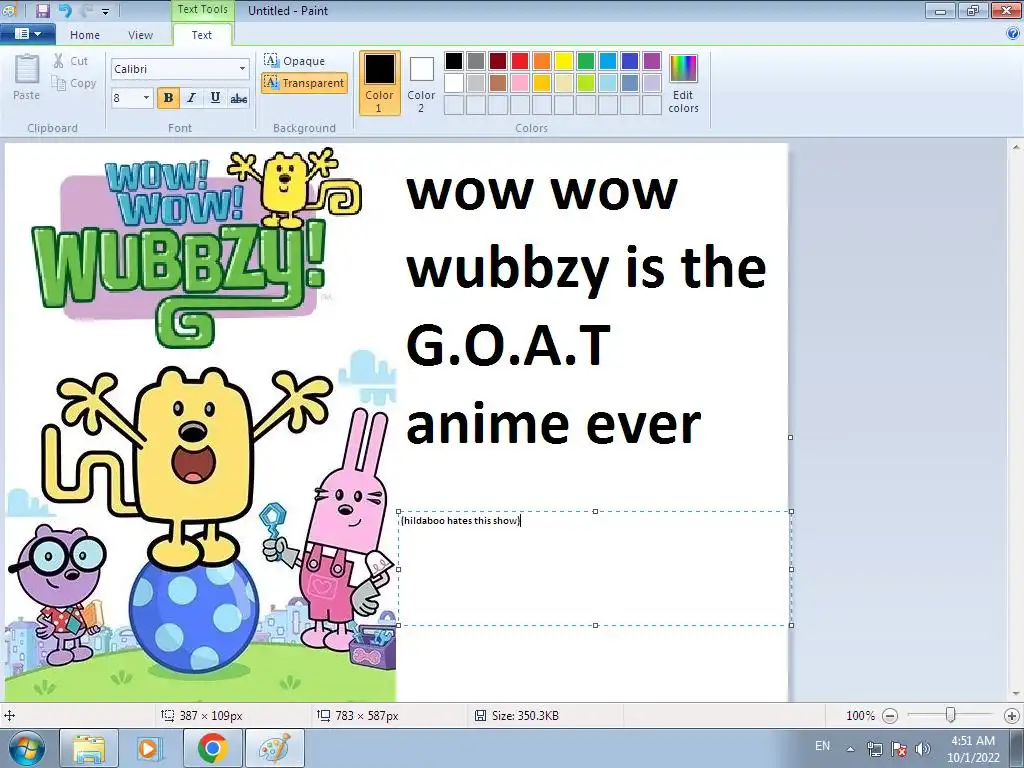Click the vertical scrollbar up arrow
1024x768 pixels.
pyautogui.click(x=1016, y=148)
